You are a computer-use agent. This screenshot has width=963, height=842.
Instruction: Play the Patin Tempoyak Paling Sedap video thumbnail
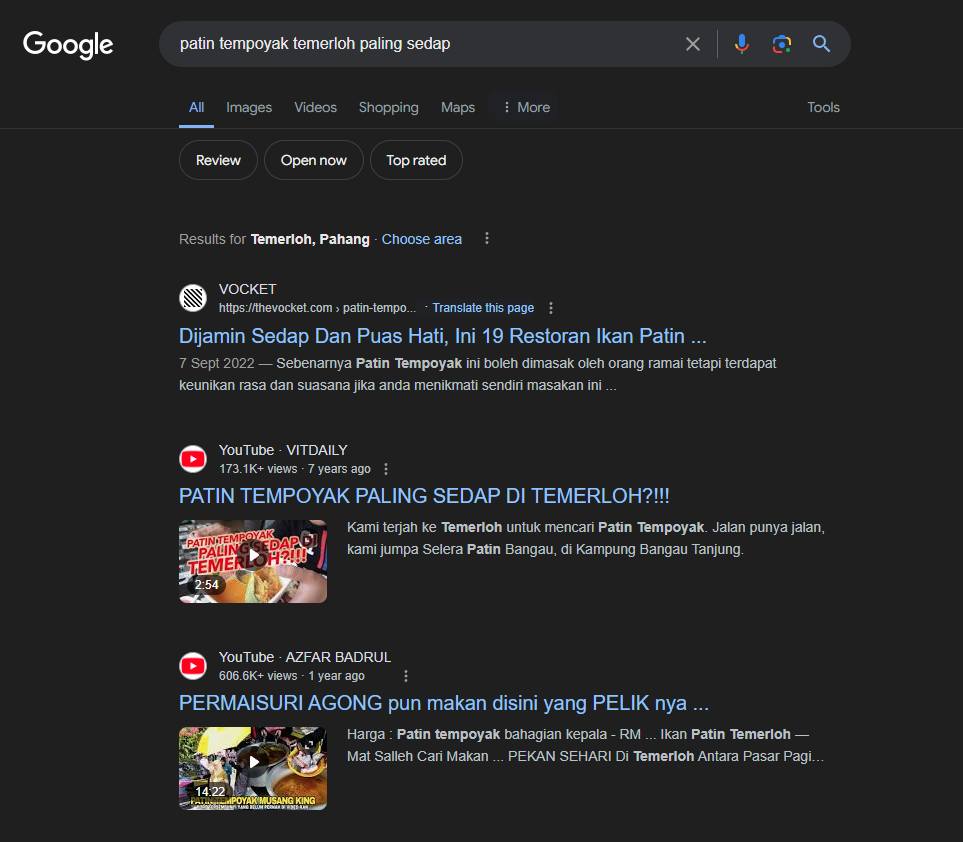click(253, 561)
